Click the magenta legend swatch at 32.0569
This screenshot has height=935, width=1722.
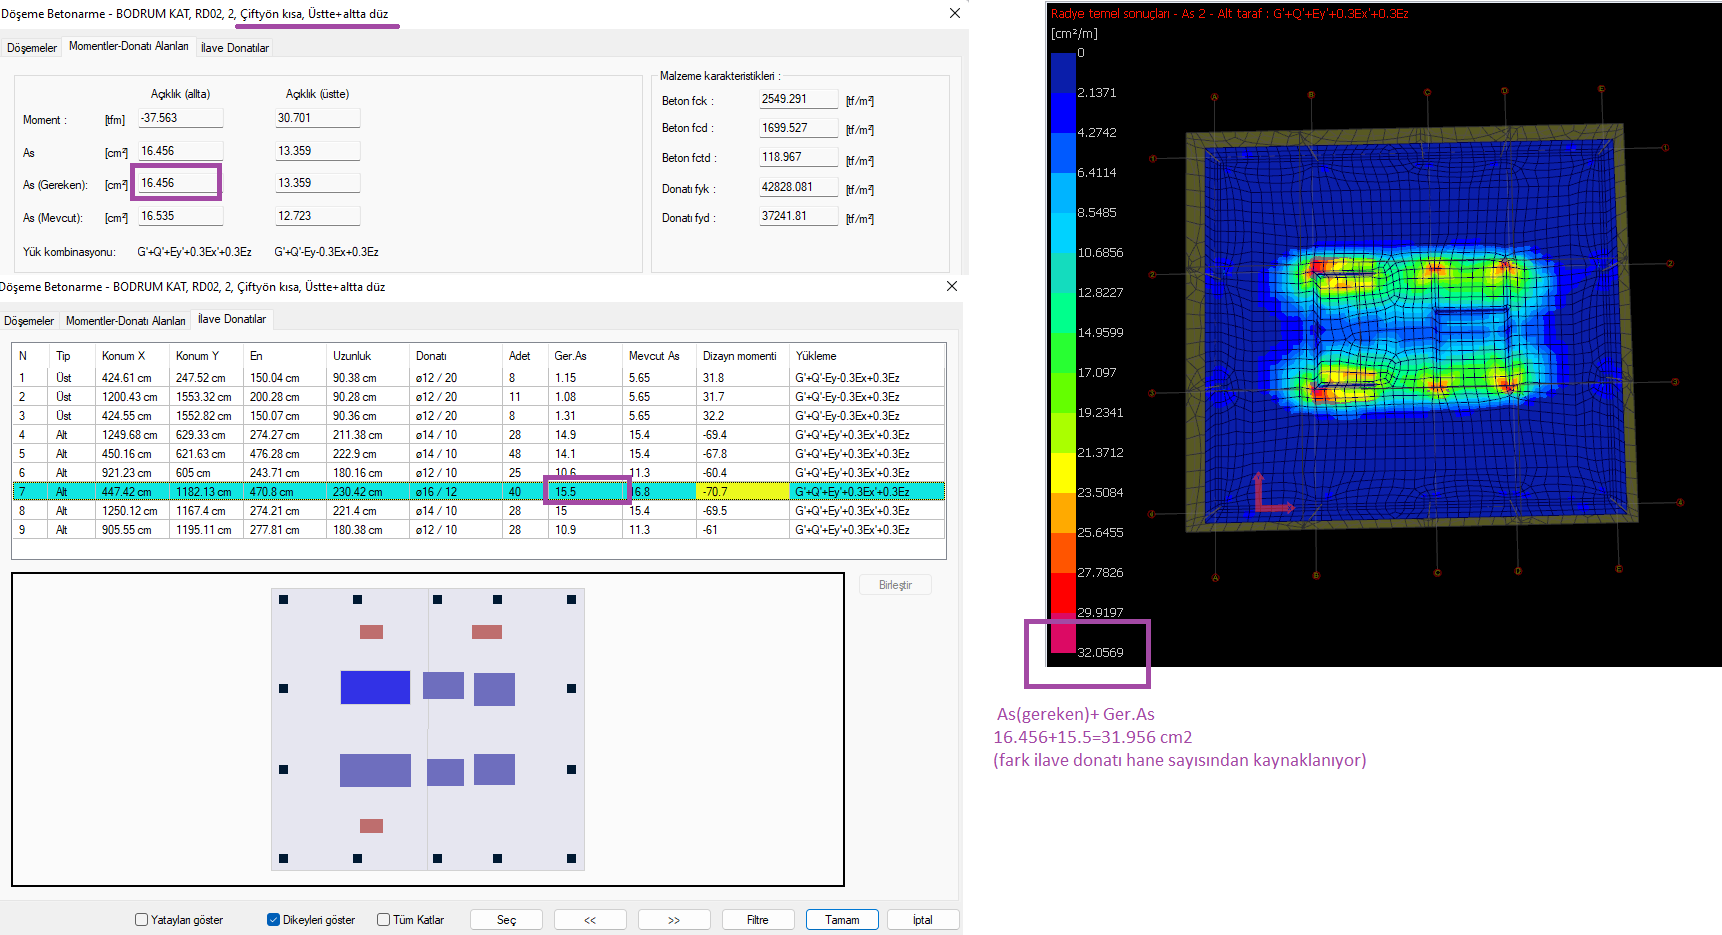1063,633
